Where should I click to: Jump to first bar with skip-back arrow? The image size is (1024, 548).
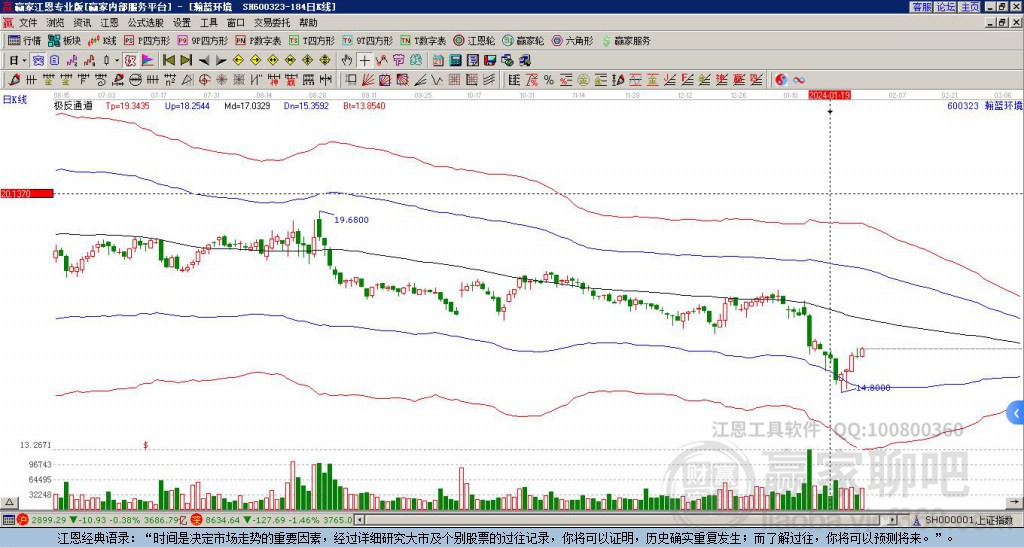click(168, 61)
